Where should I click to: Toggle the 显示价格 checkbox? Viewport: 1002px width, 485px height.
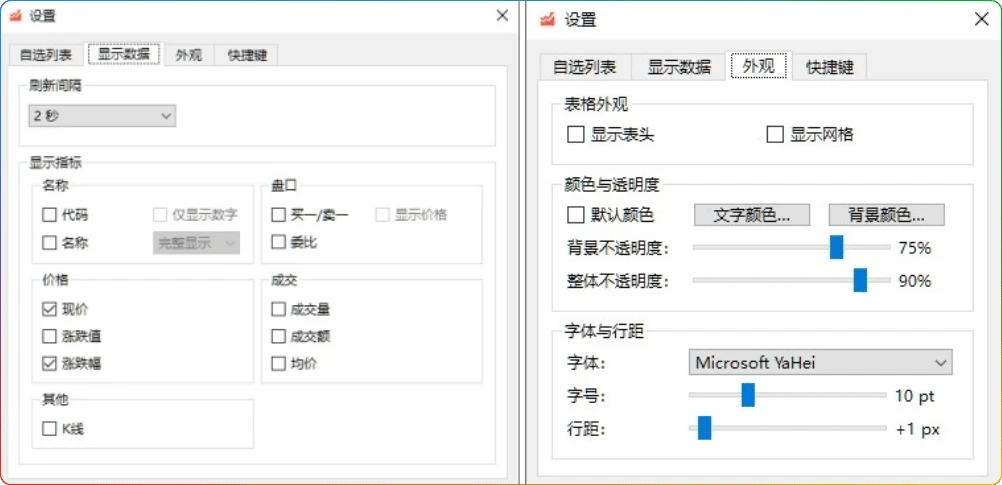click(x=382, y=215)
